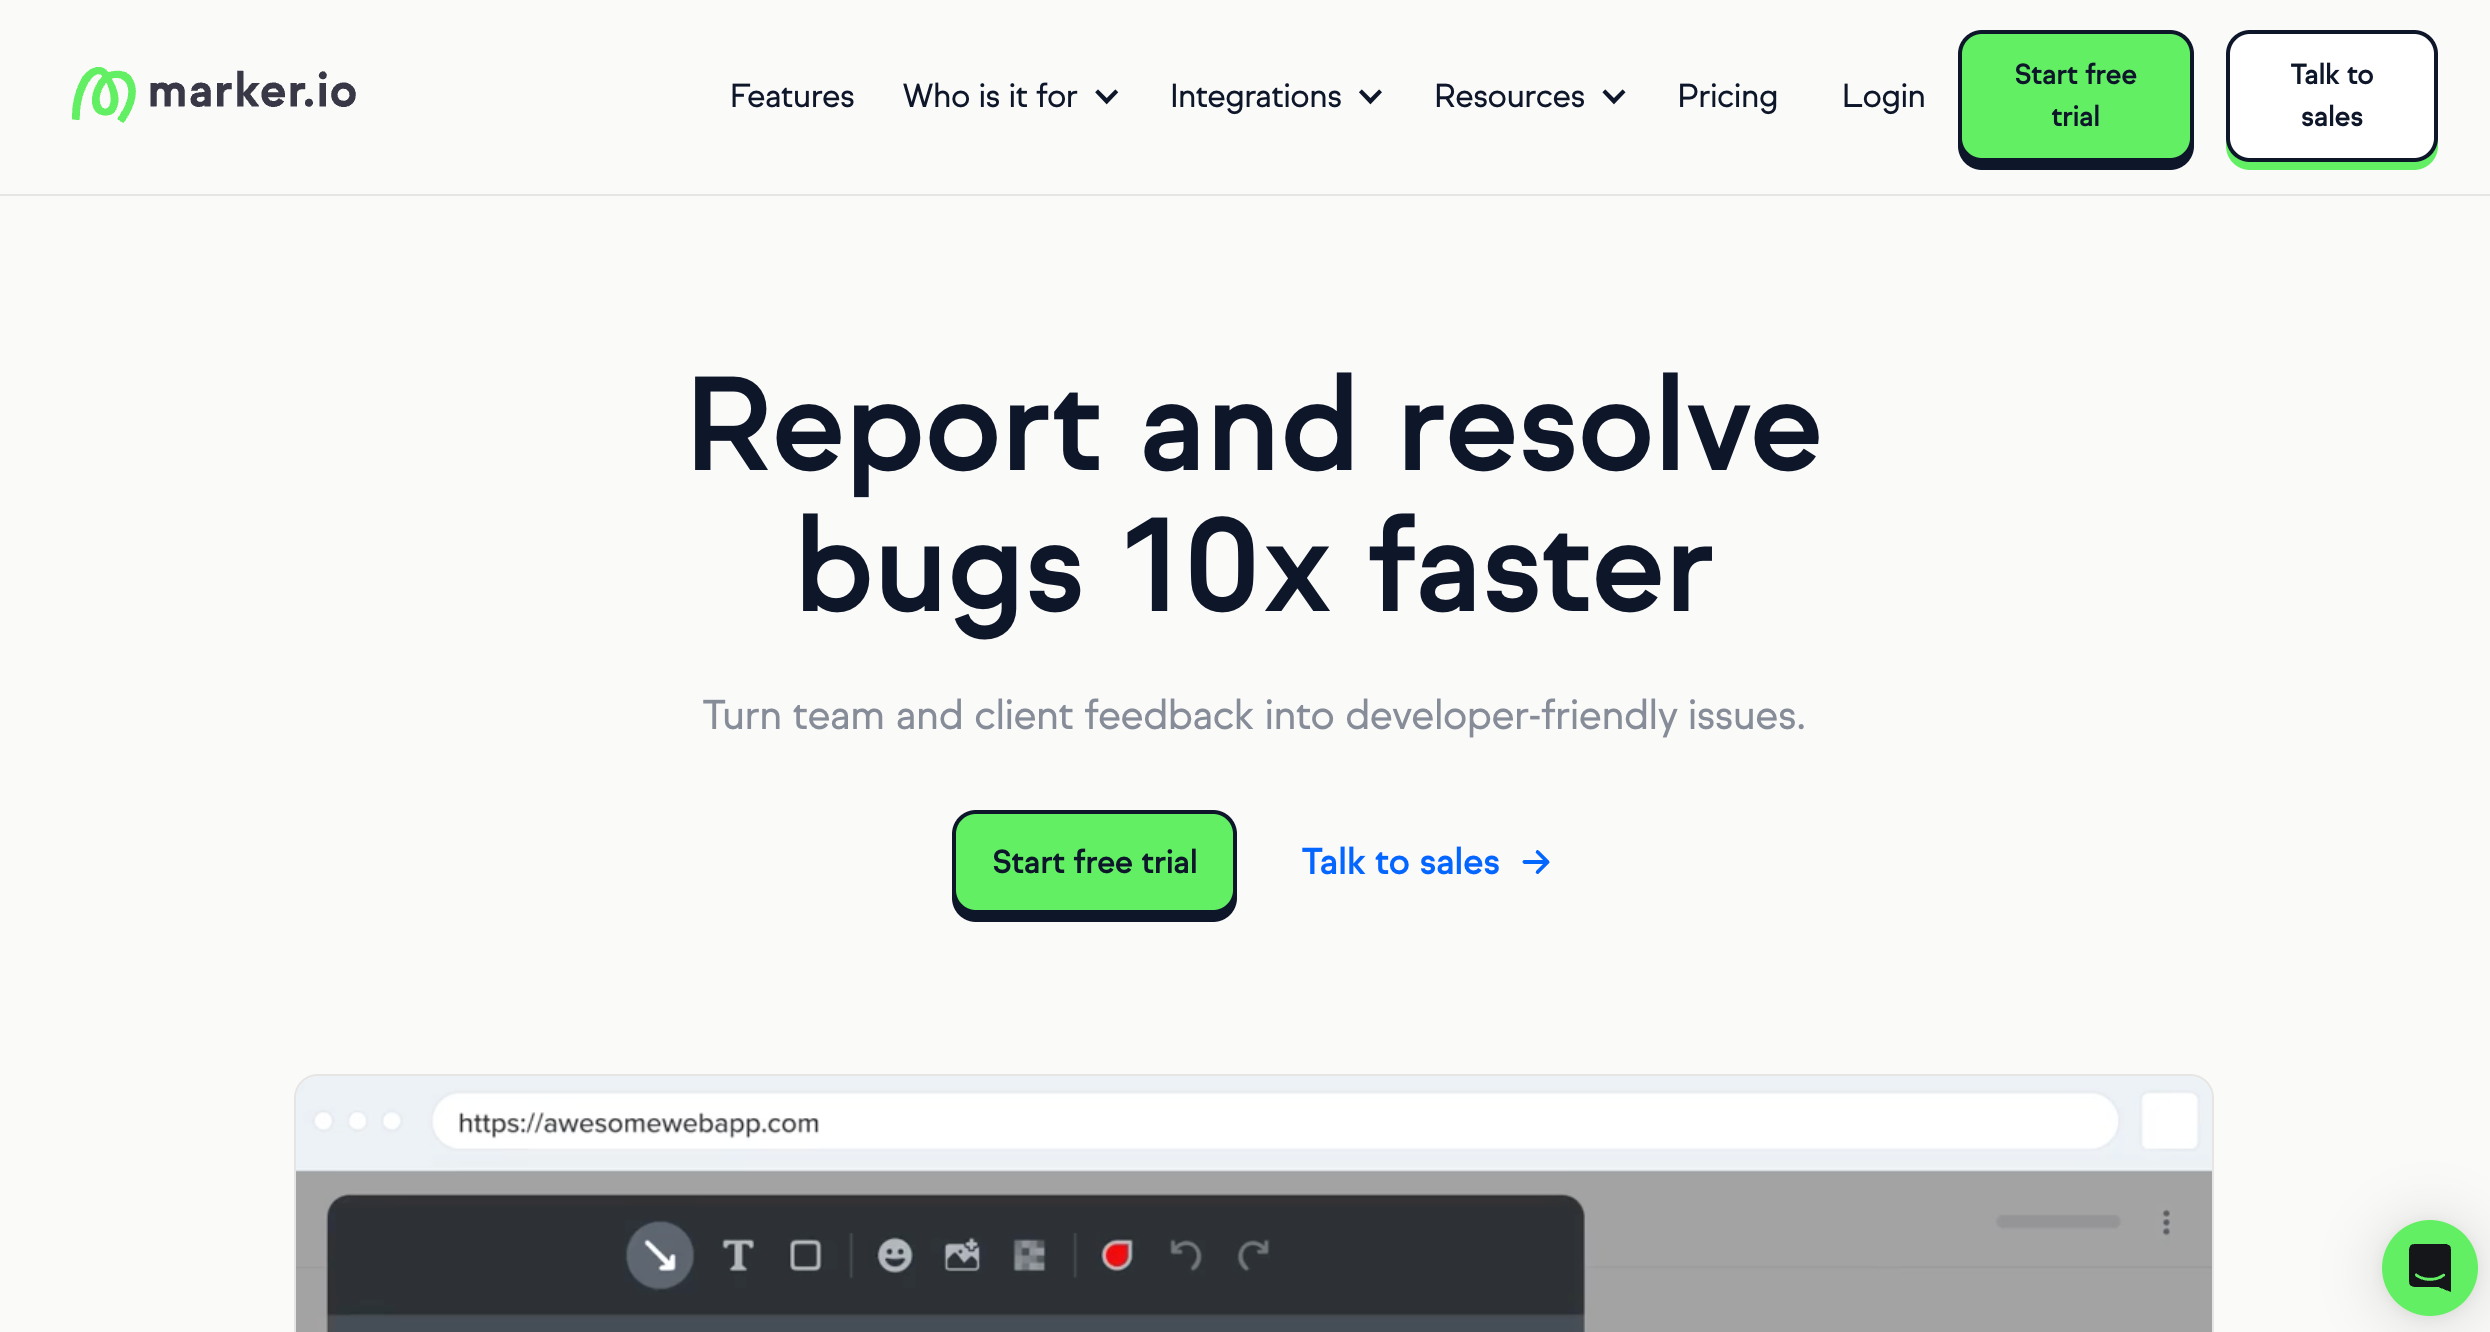
Task: Choose the rectangle shape tool
Action: tap(805, 1255)
